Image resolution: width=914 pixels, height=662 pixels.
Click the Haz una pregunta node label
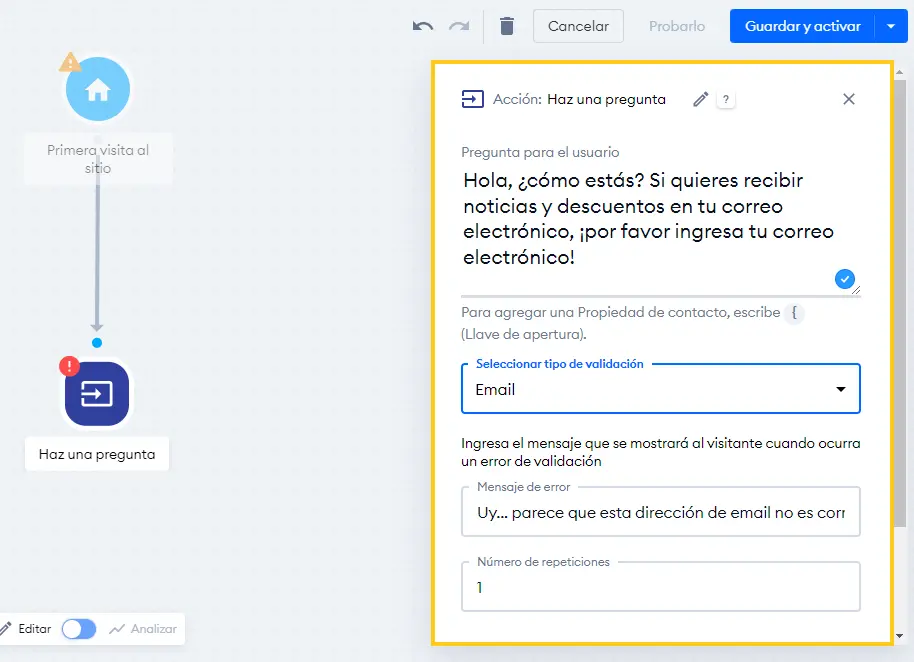pos(97,454)
